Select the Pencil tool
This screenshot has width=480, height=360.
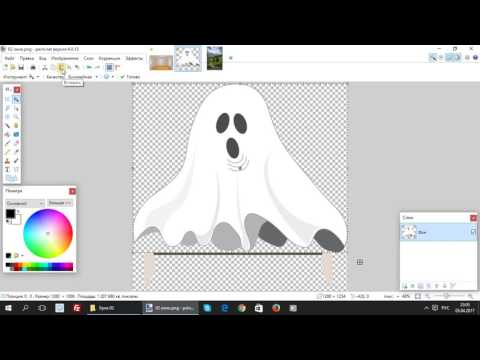pos(7,152)
